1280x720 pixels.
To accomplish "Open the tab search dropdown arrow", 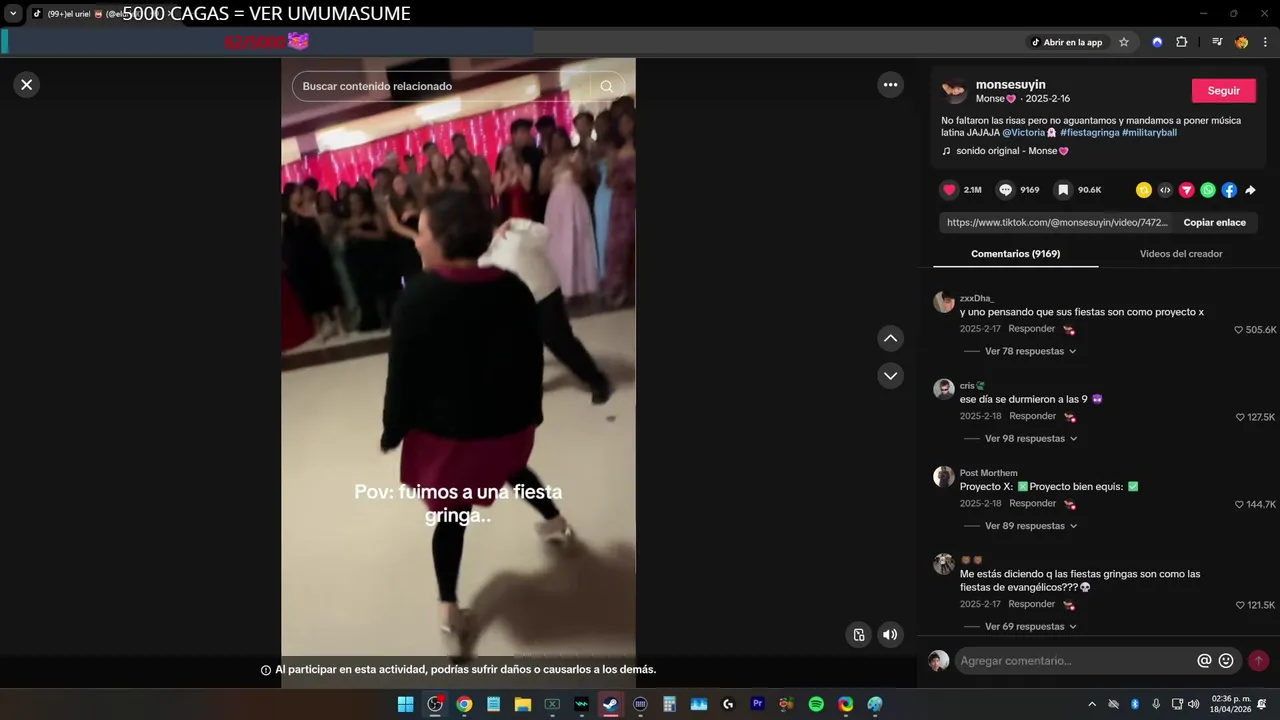I will point(13,13).
